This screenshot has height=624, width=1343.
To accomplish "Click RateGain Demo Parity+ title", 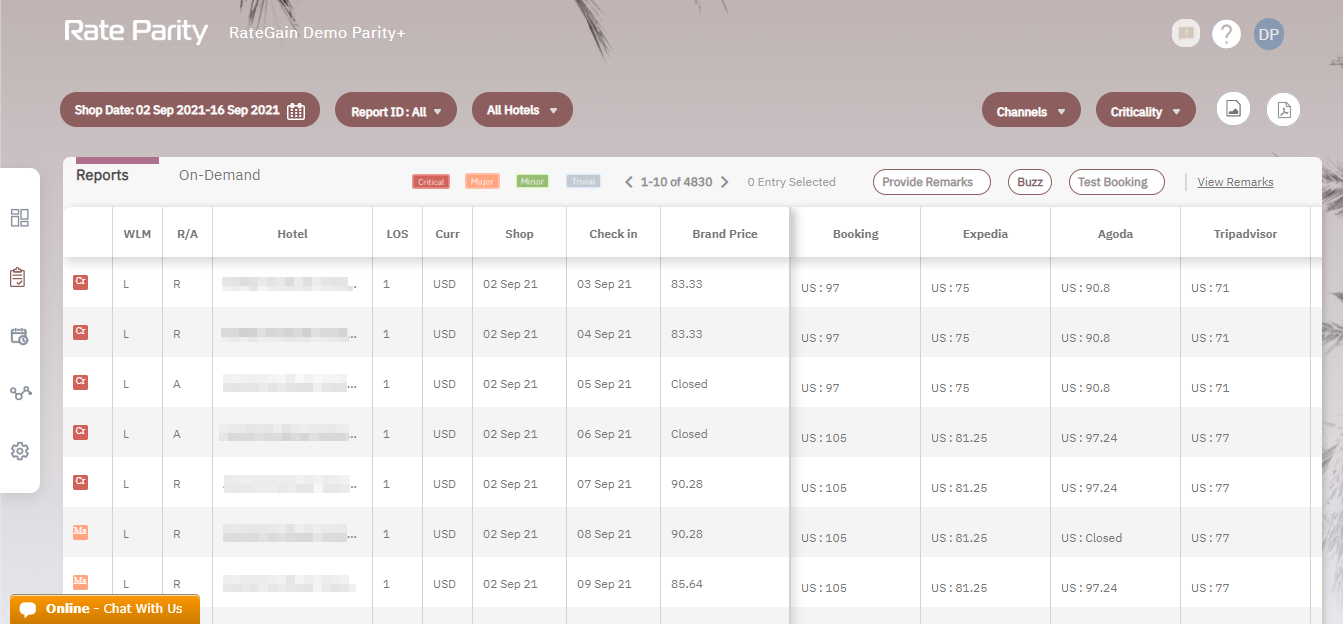I will pyautogui.click(x=317, y=33).
